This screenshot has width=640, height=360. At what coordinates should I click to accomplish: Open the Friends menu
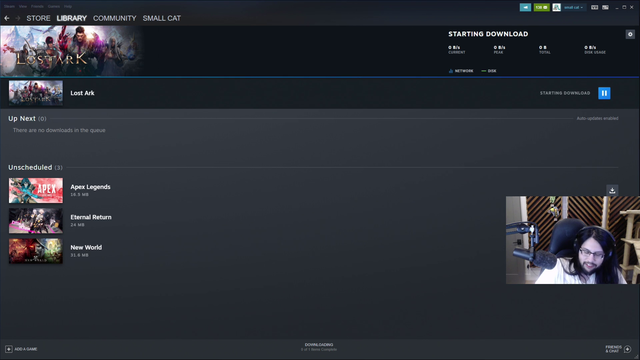(37, 7)
